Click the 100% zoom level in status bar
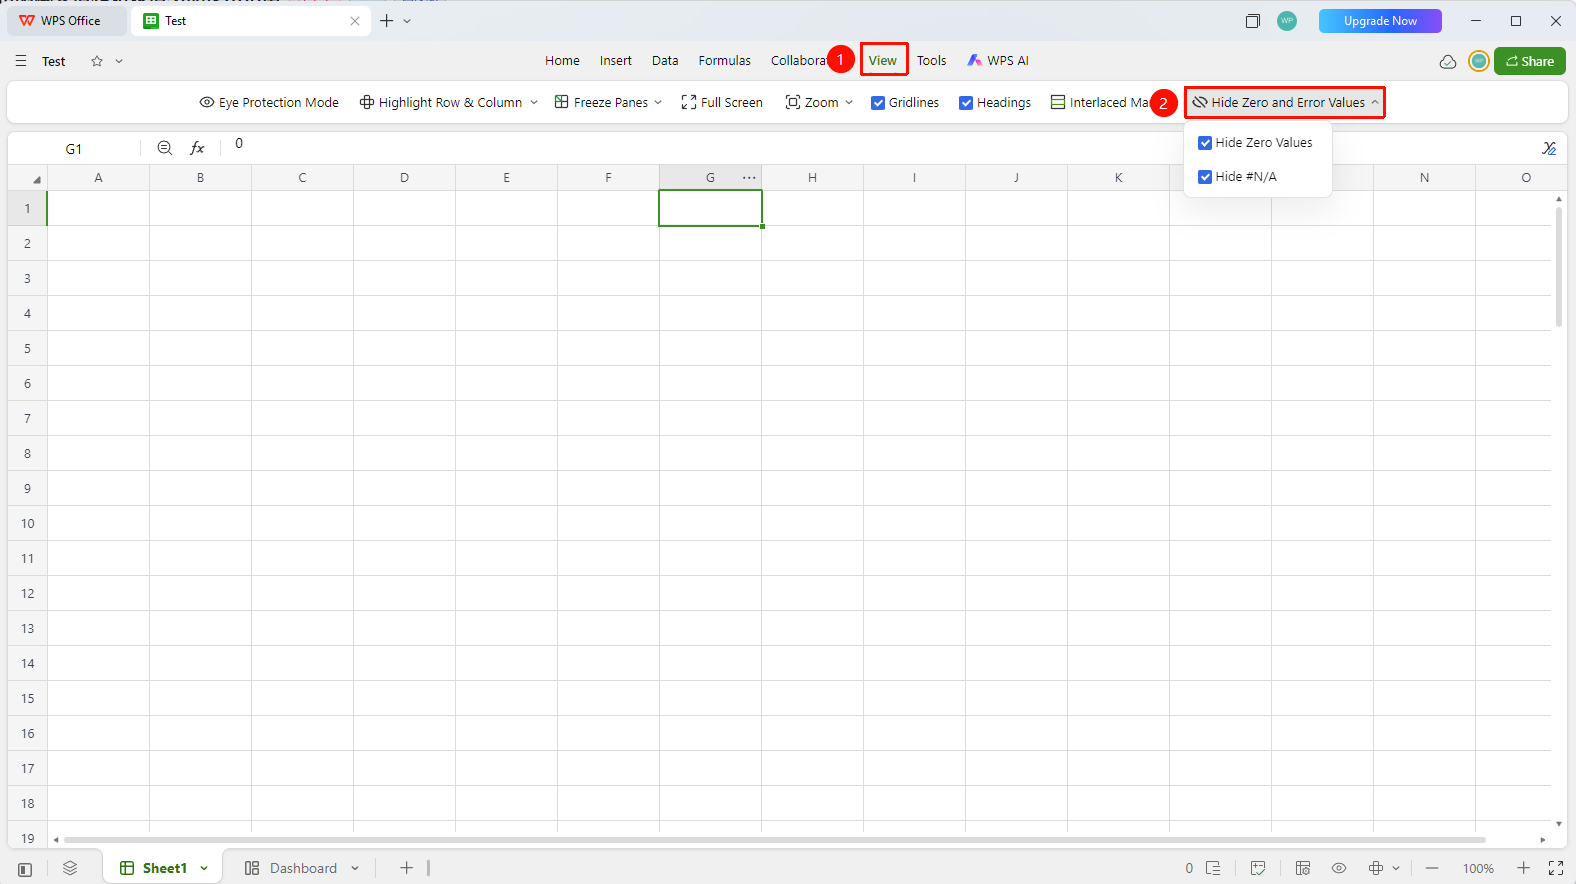The image size is (1576, 884). tap(1478, 869)
